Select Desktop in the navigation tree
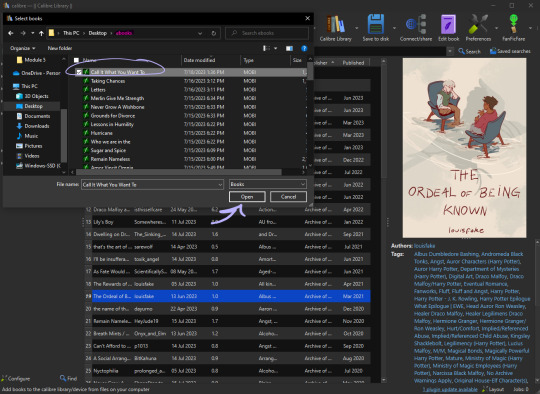Image resolution: width=540 pixels, height=394 pixels. (33, 106)
